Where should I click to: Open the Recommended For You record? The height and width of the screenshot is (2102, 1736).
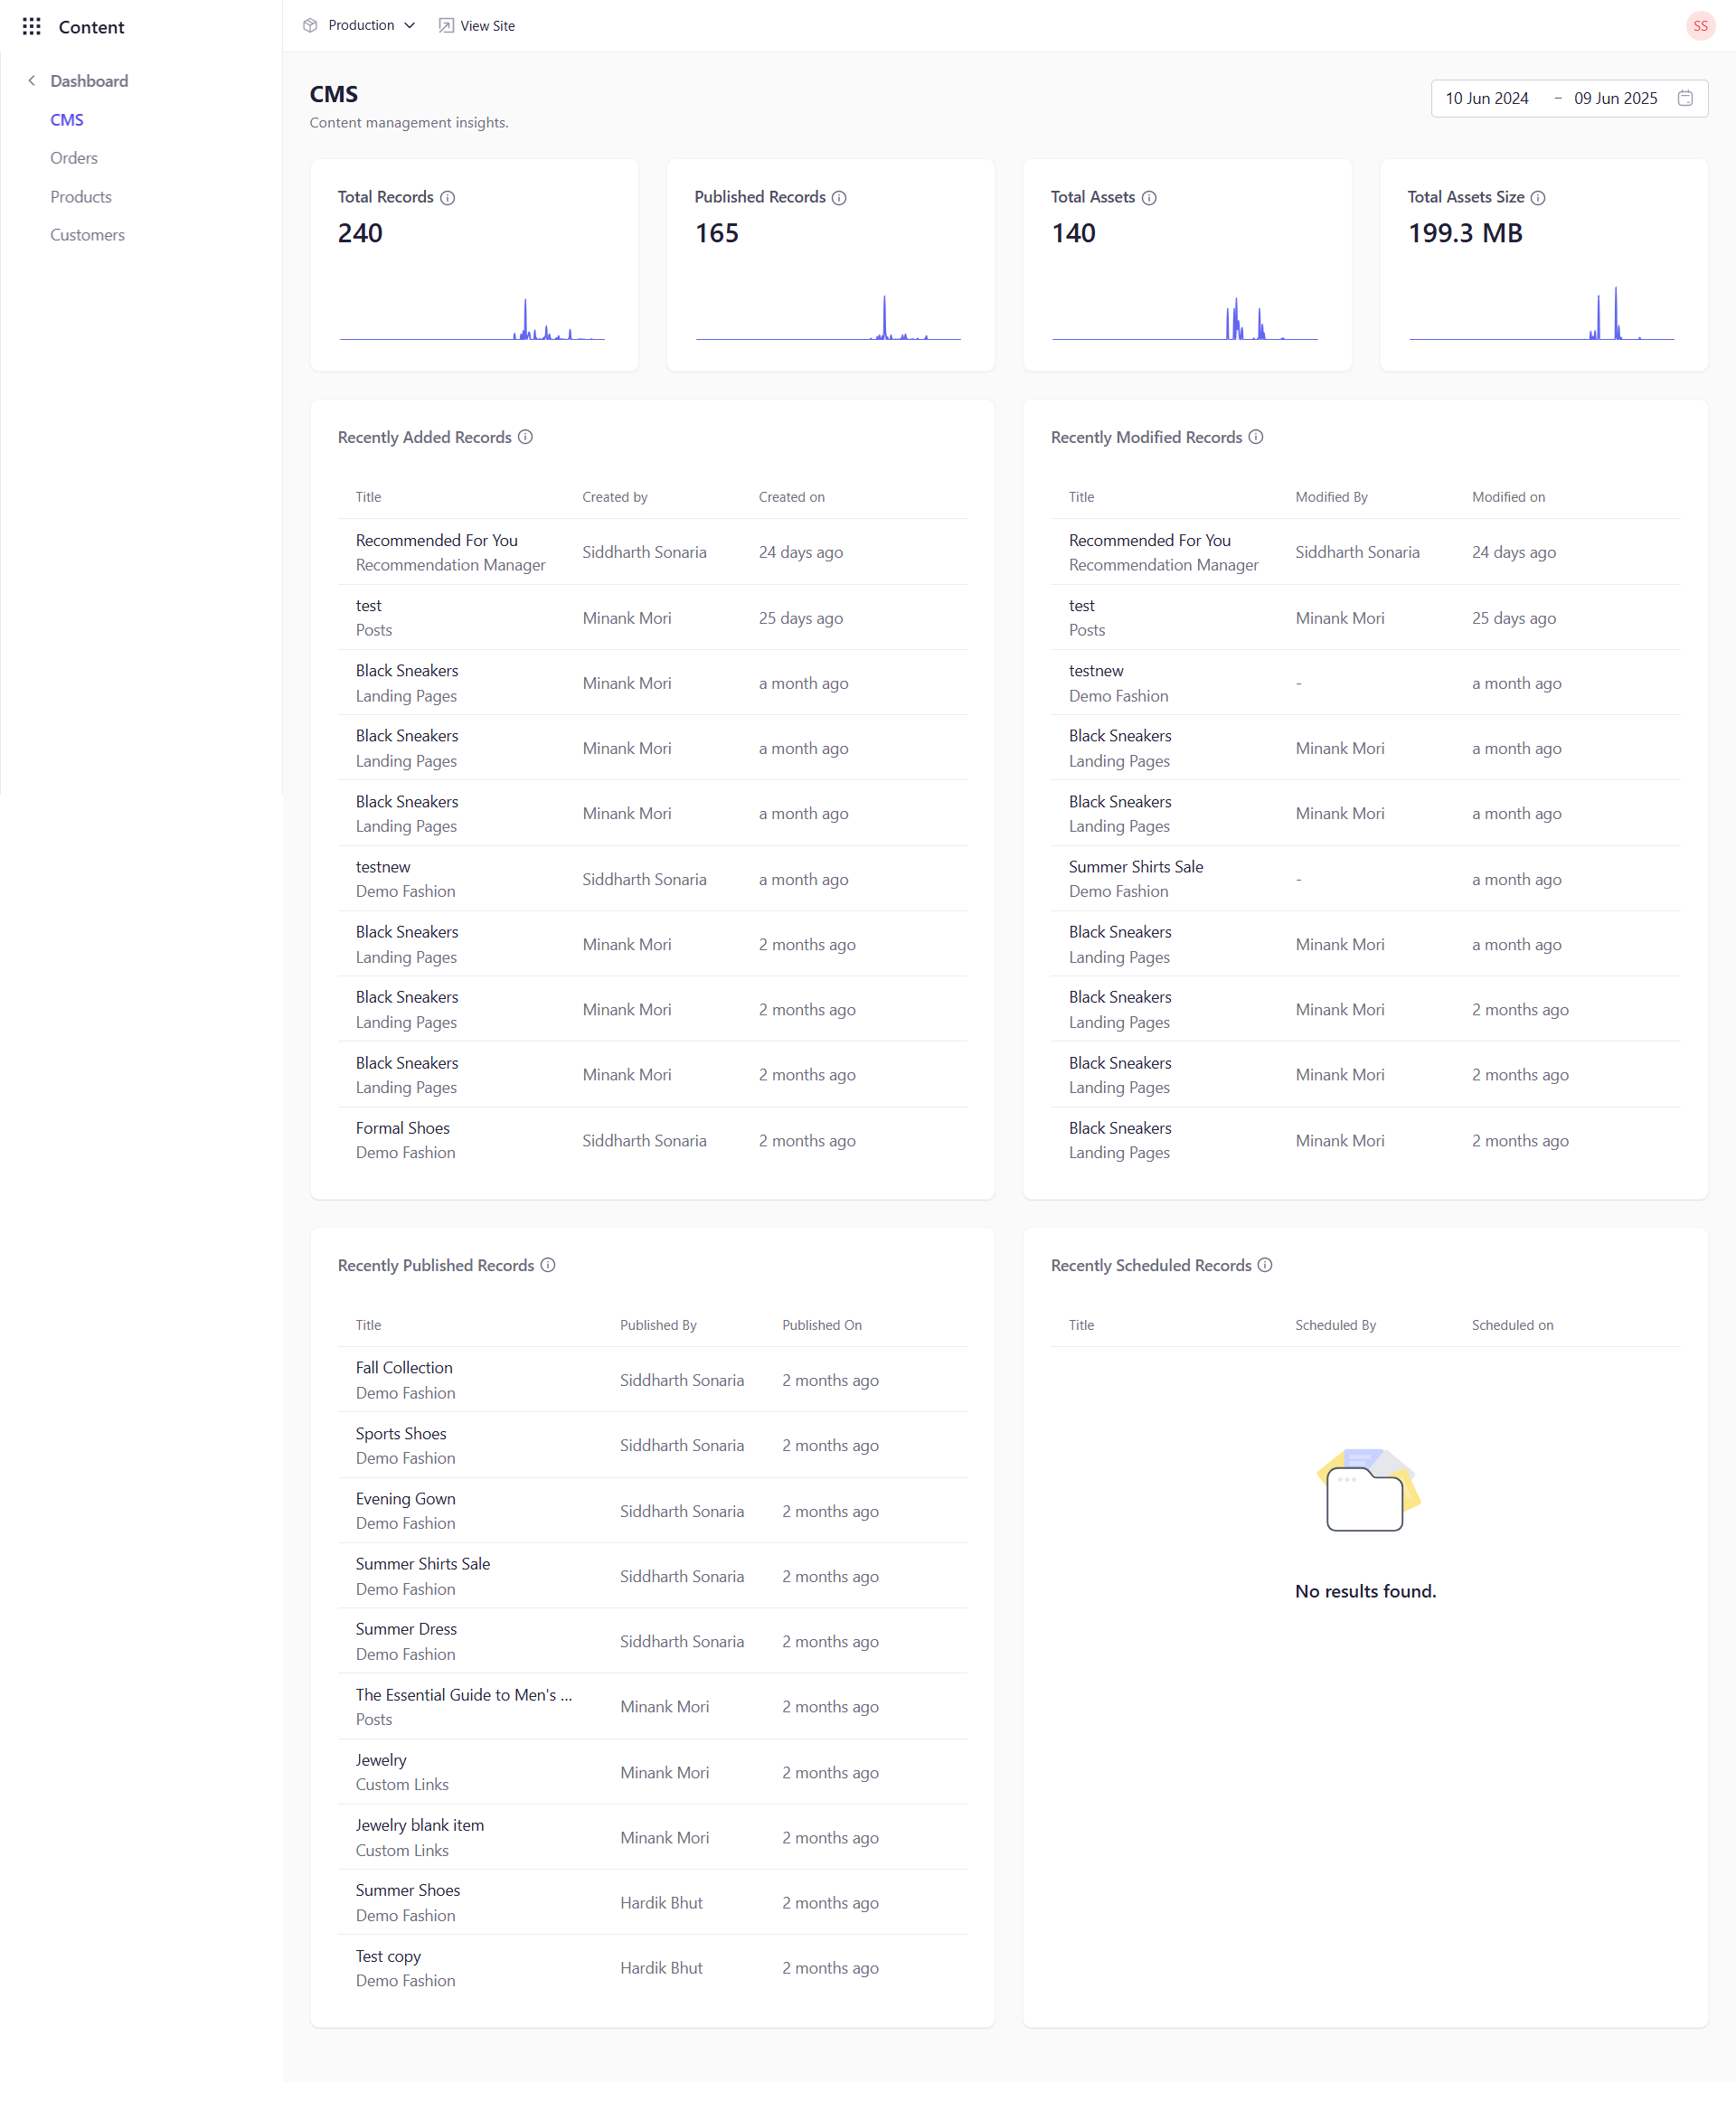[436, 540]
